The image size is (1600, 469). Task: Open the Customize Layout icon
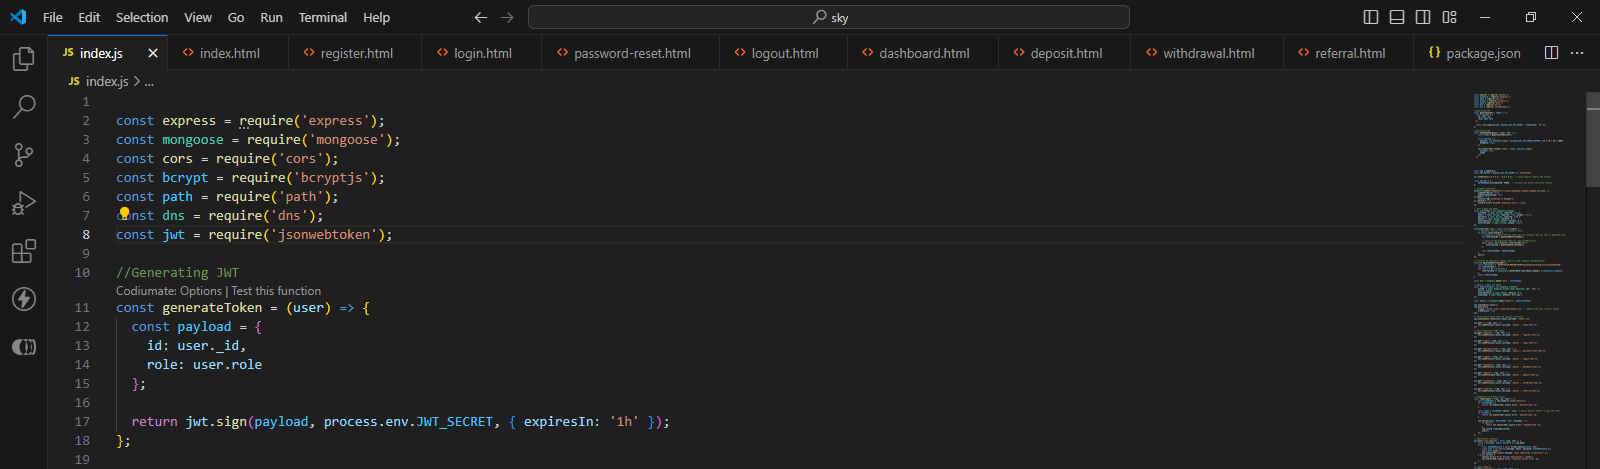coord(1449,17)
